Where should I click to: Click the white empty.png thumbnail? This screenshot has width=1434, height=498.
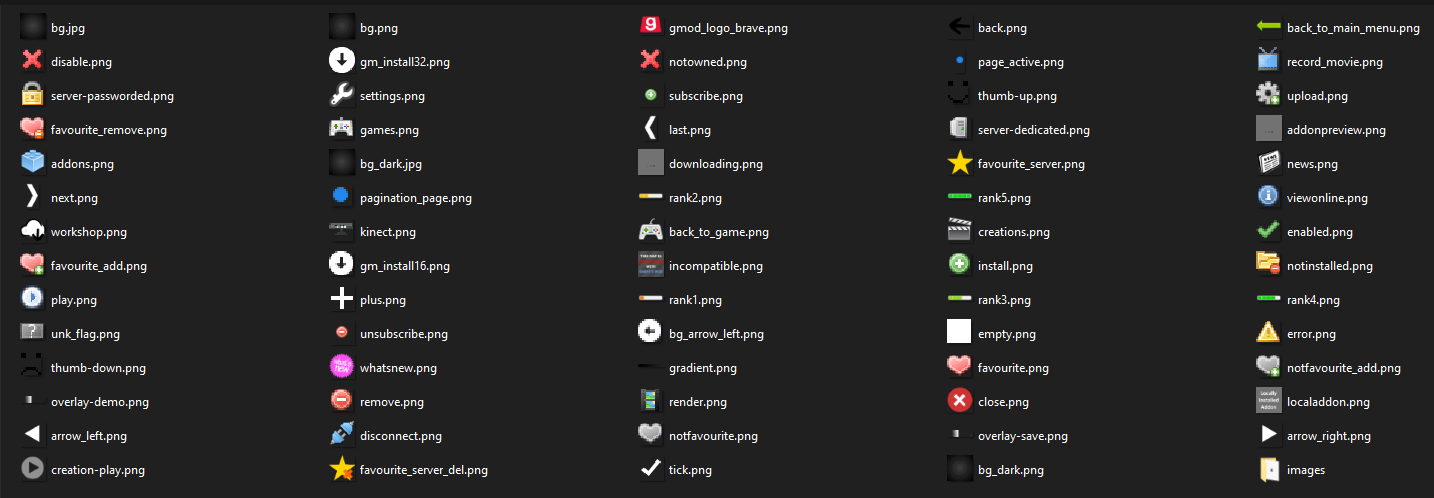[960, 333]
